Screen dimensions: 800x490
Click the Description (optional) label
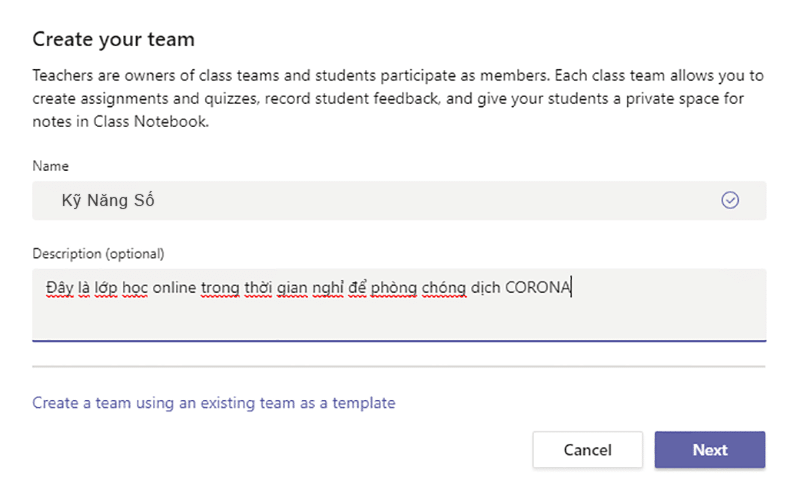pyautogui.click(x=98, y=254)
